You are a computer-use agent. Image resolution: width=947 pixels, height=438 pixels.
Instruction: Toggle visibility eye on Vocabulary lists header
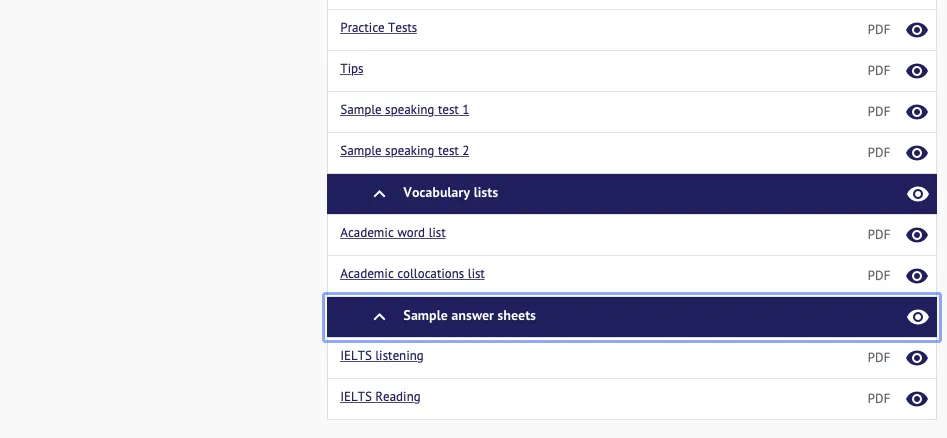coord(916,194)
